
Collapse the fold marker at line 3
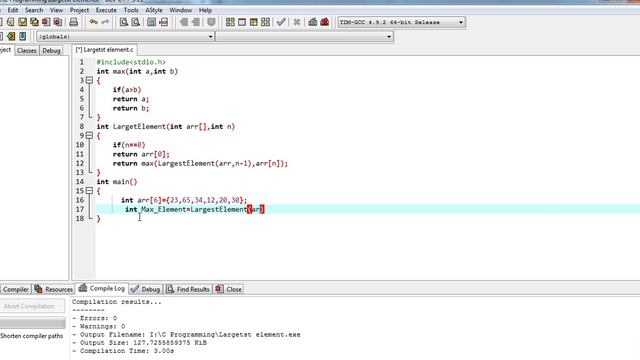89,80
